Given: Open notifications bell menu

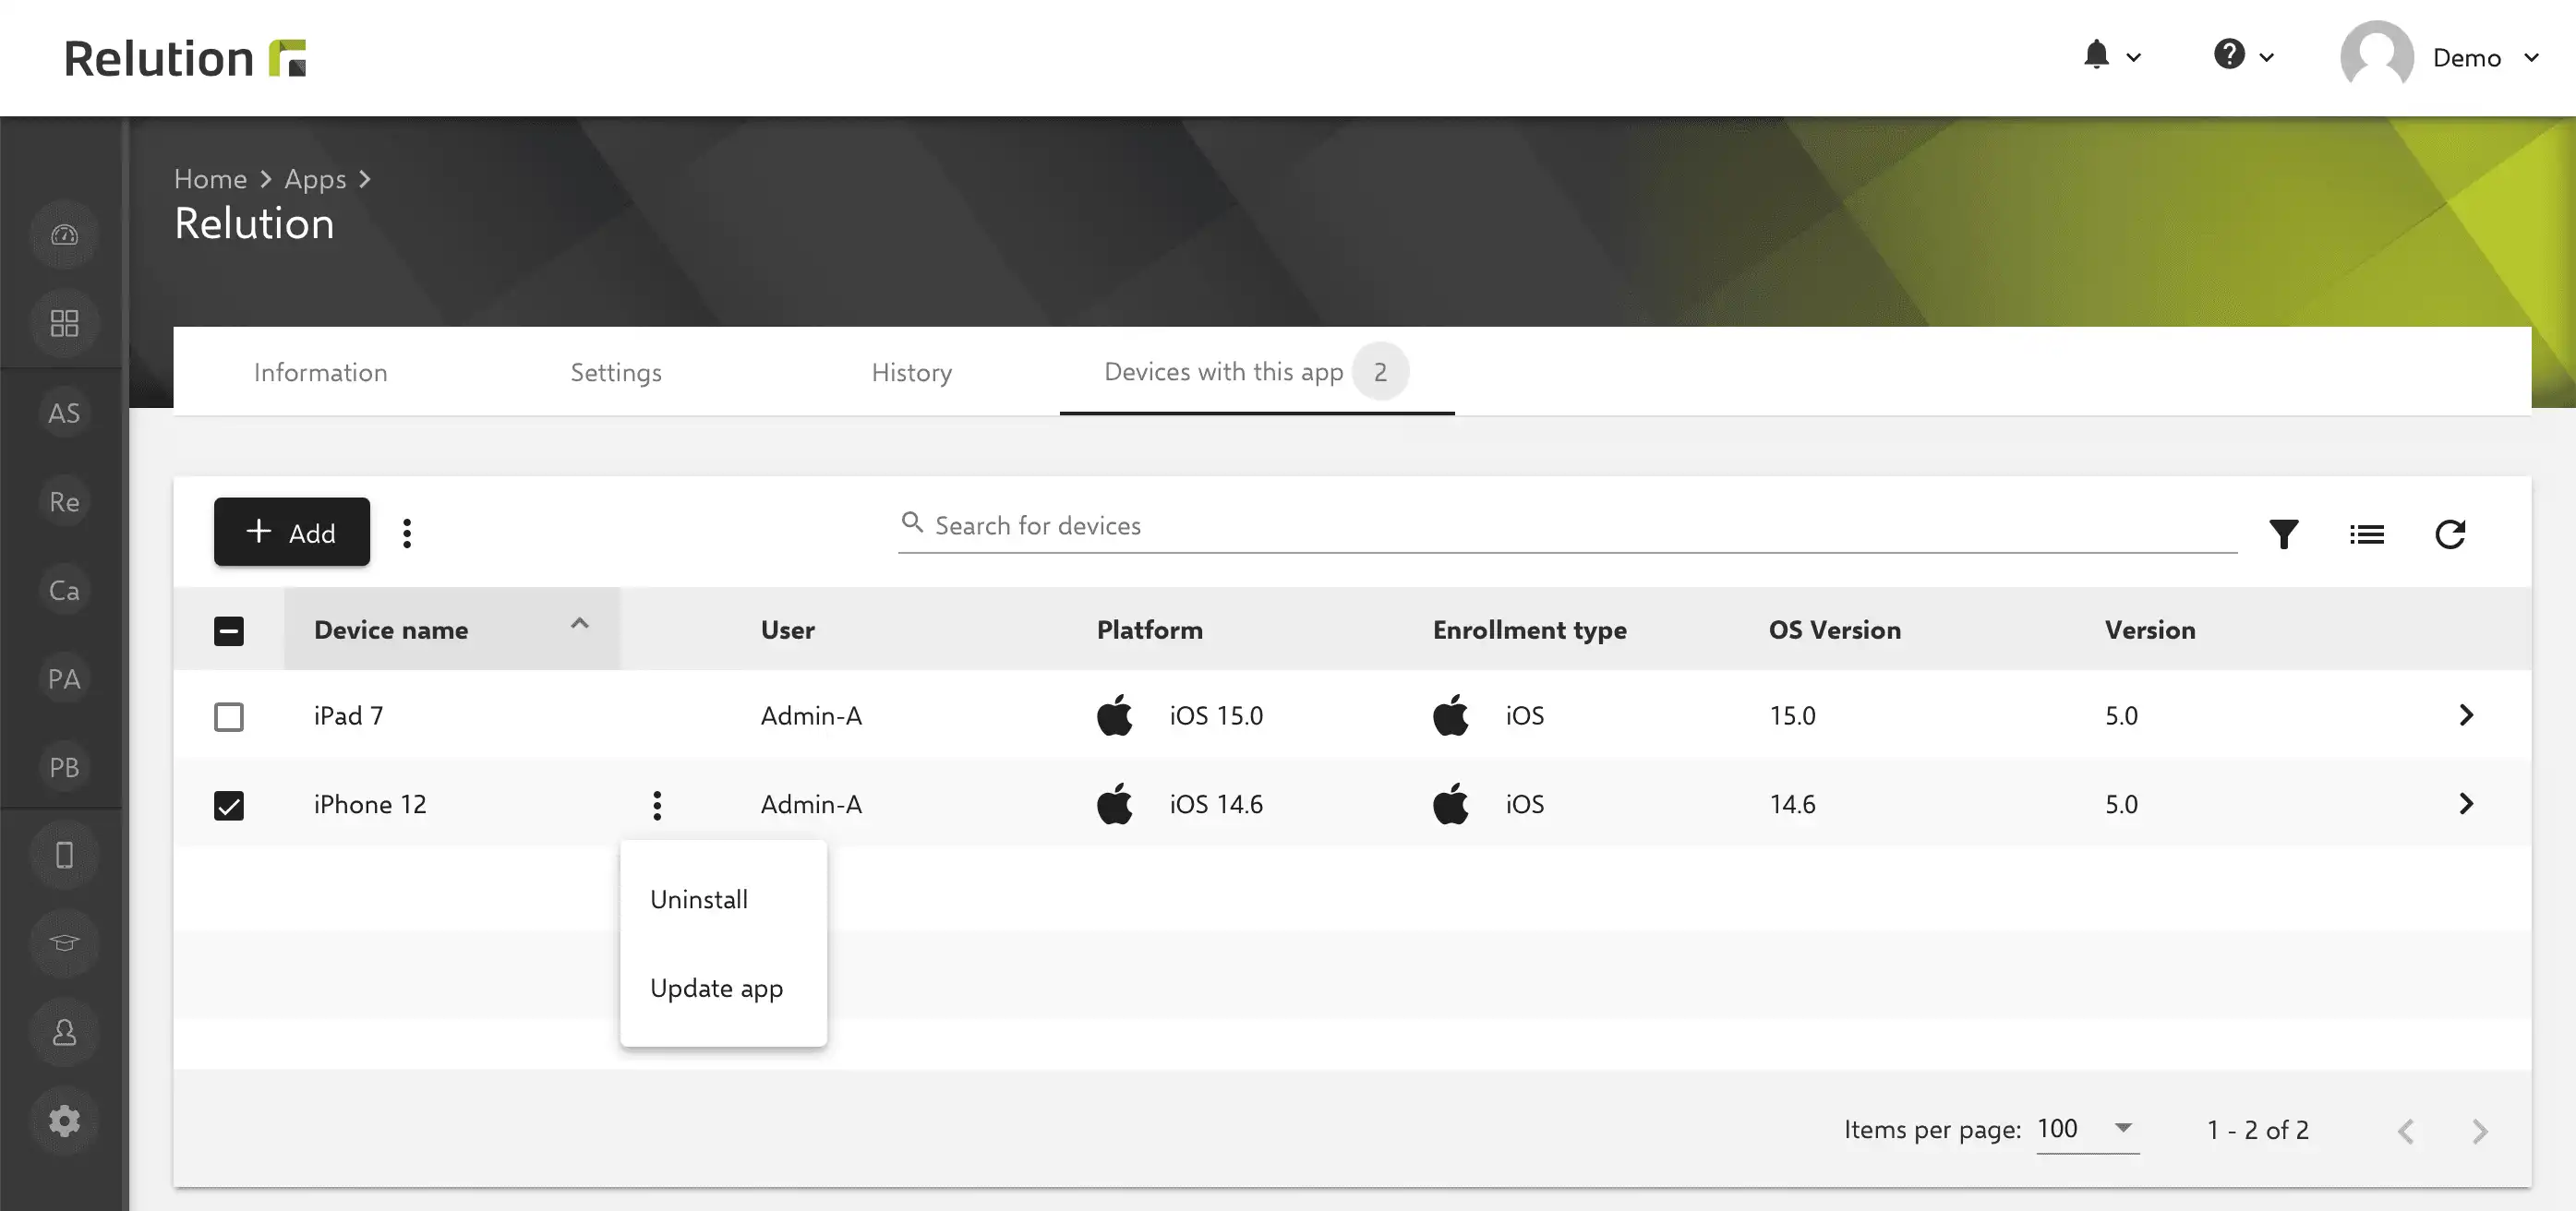Looking at the screenshot, I should point(2111,56).
